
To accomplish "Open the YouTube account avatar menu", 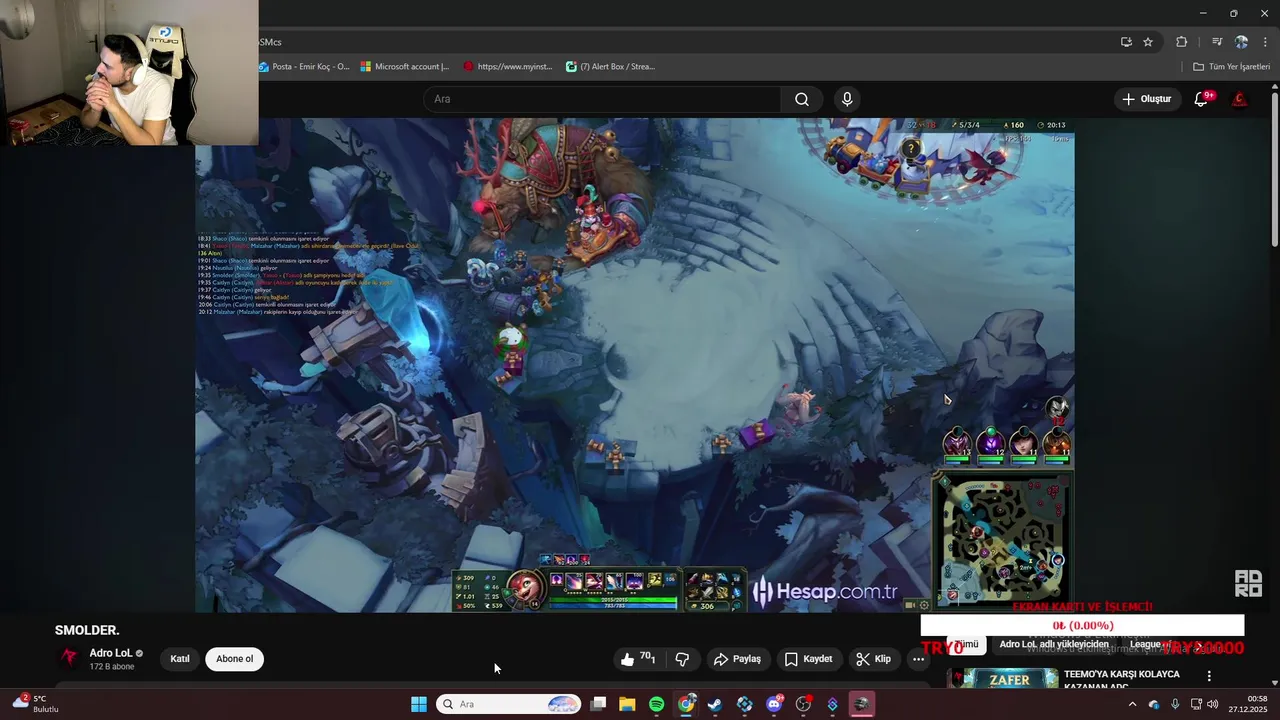I will pos(1240,99).
